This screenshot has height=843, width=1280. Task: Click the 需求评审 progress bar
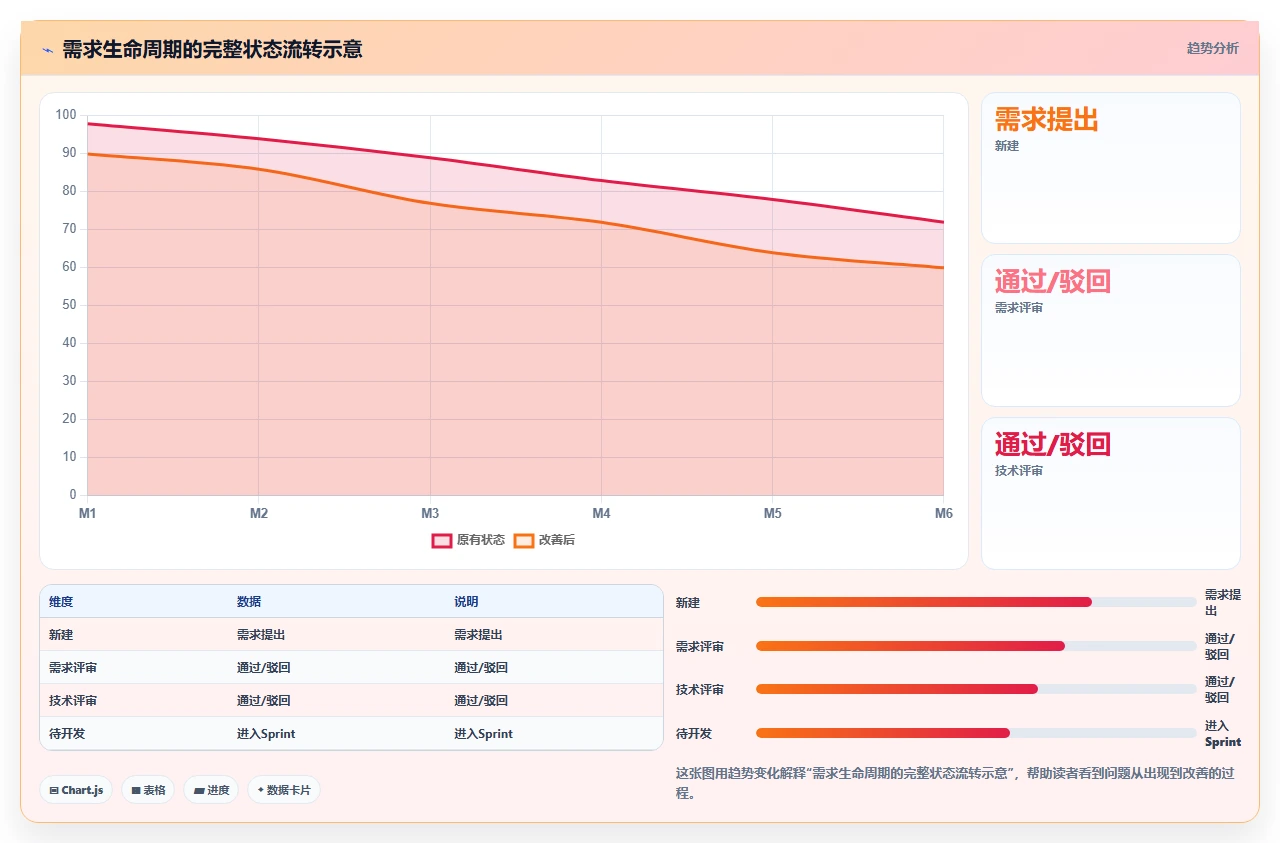click(976, 646)
